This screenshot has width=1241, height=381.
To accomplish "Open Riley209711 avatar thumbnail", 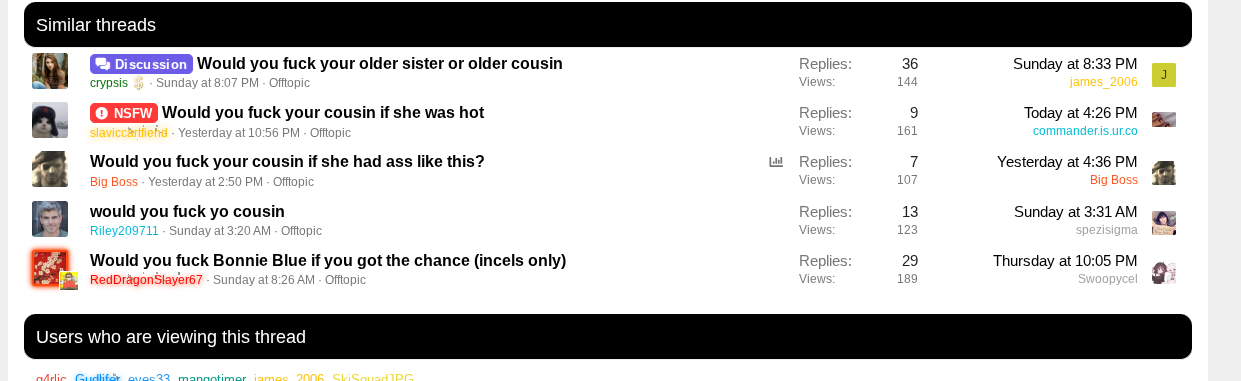I will (x=50, y=219).
